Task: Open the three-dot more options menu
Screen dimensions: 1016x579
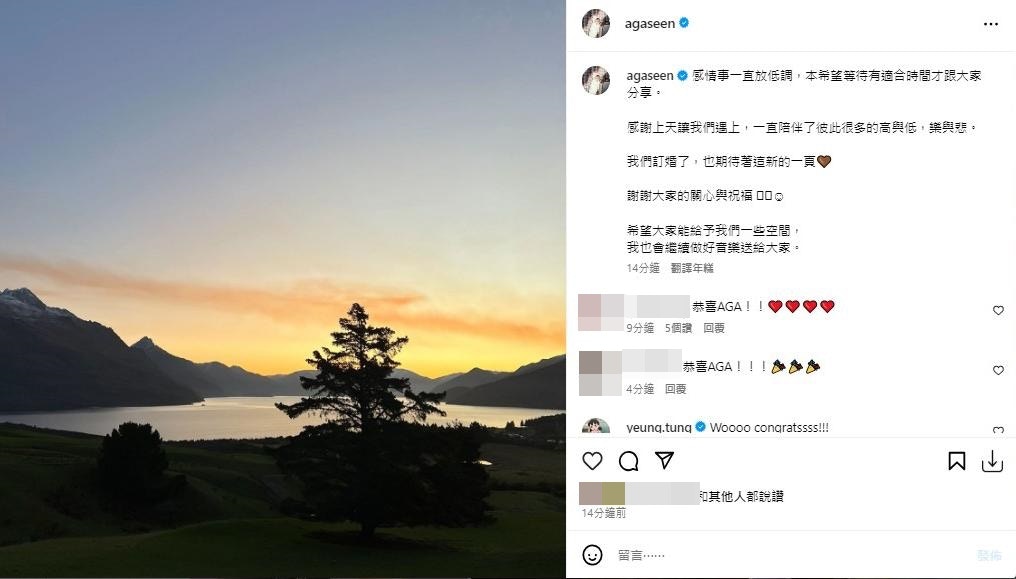Action: [991, 24]
